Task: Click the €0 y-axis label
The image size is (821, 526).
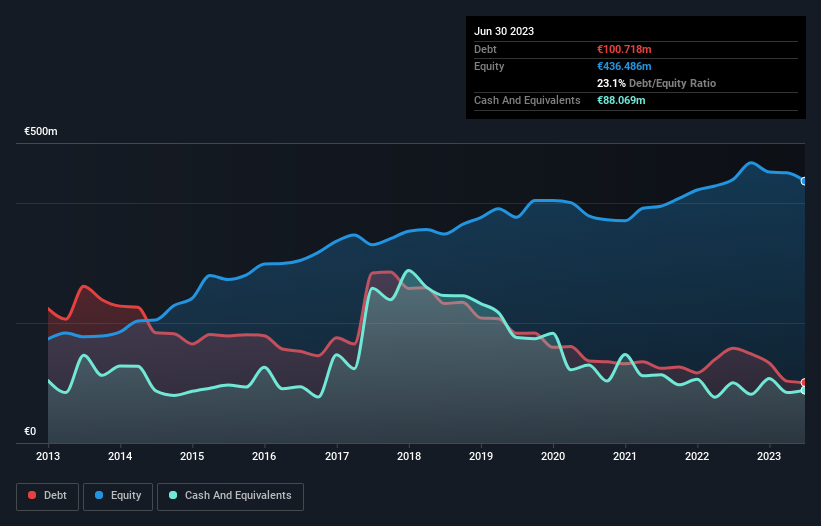Action: coord(30,431)
